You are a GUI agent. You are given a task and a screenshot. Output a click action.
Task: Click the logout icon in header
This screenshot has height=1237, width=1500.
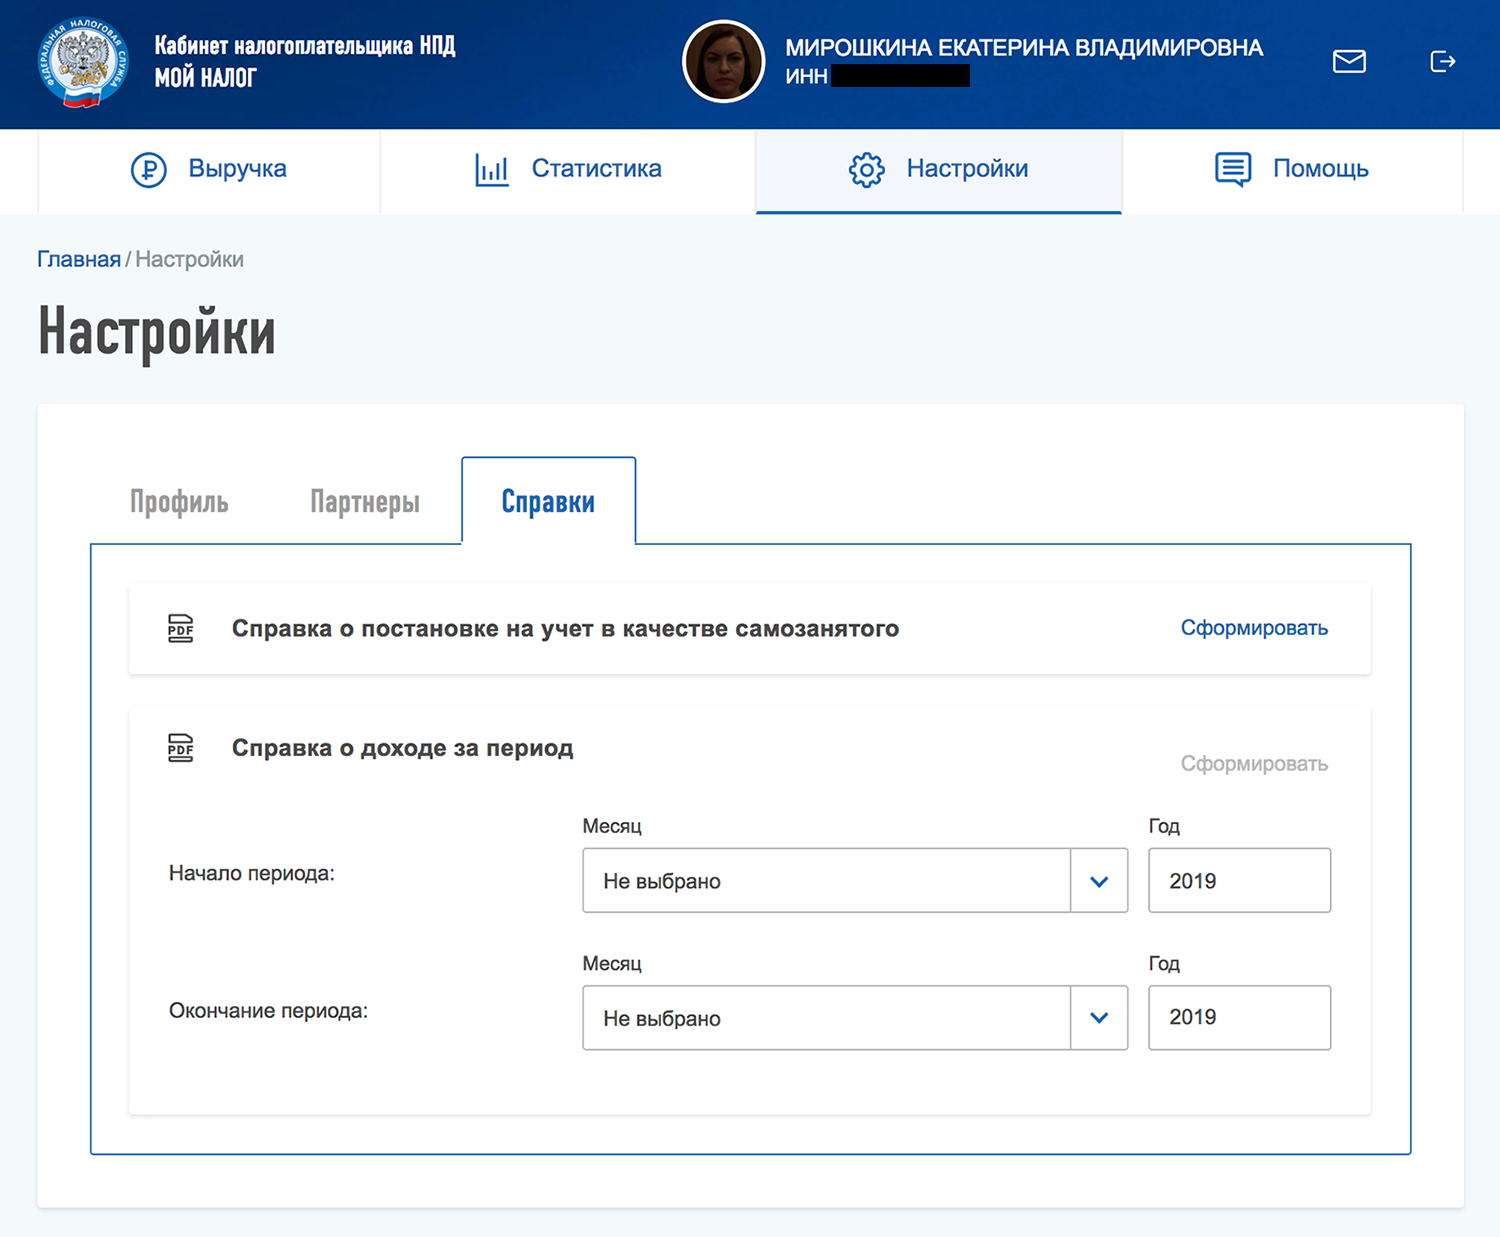point(1442,62)
